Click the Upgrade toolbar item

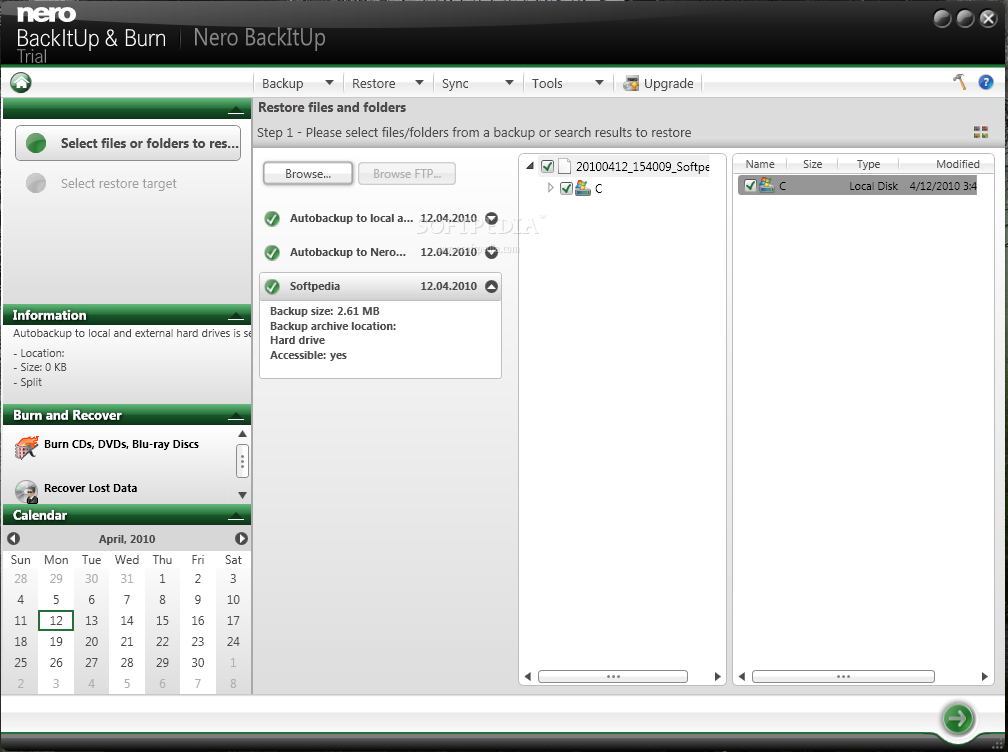tap(659, 83)
